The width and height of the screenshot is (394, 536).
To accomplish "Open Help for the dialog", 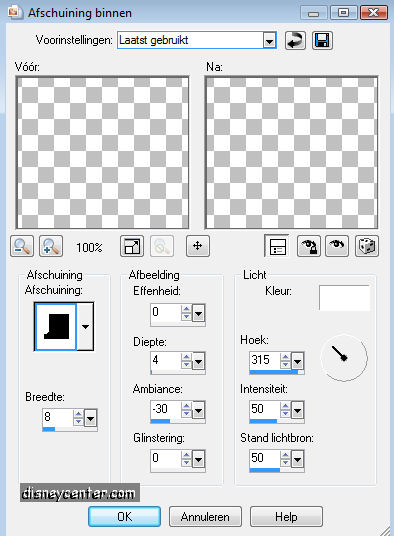I will 286,517.
